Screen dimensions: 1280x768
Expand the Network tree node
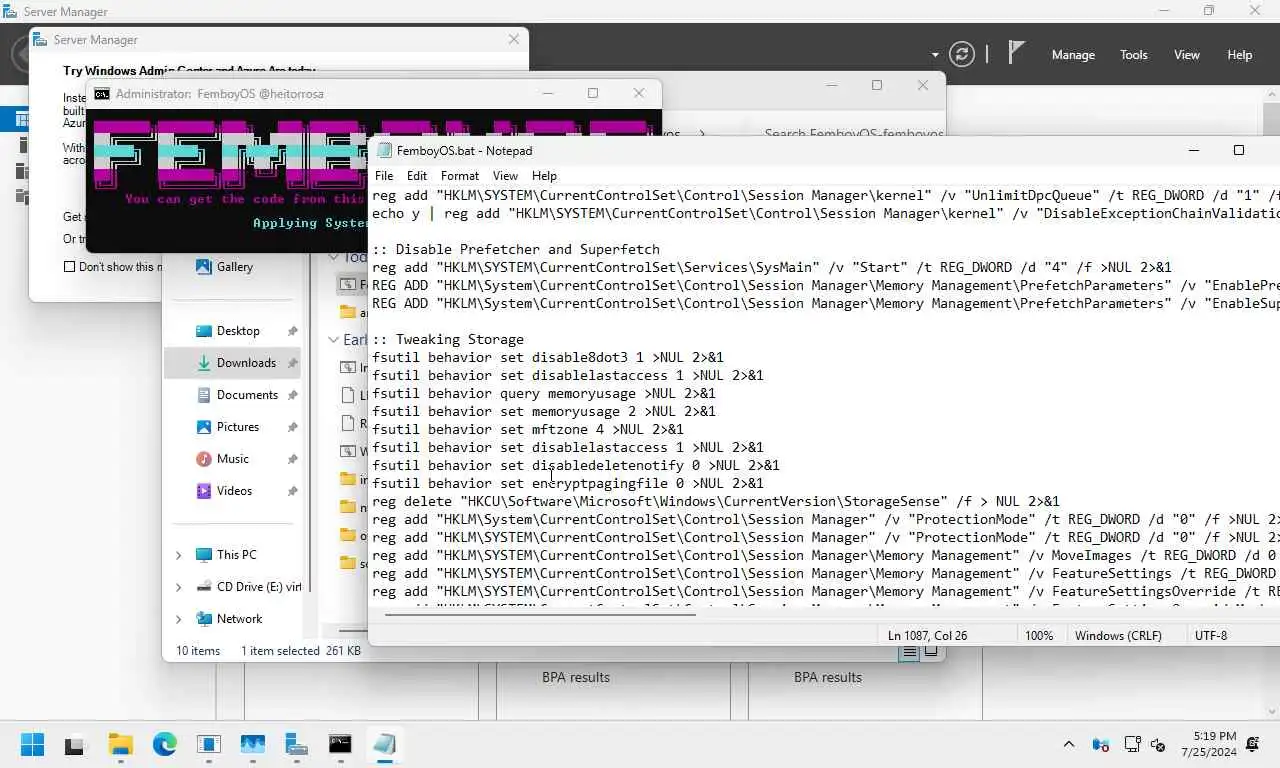point(179,619)
